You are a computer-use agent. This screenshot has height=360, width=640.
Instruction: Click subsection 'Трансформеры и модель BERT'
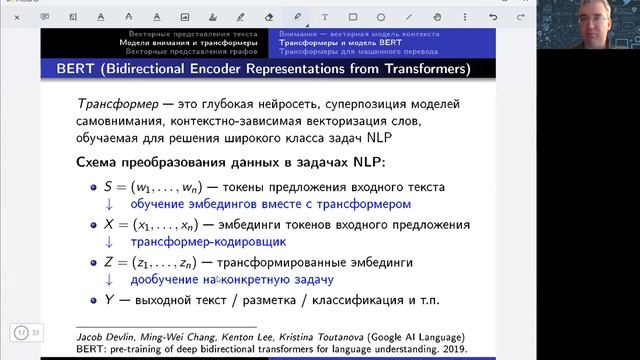point(340,42)
